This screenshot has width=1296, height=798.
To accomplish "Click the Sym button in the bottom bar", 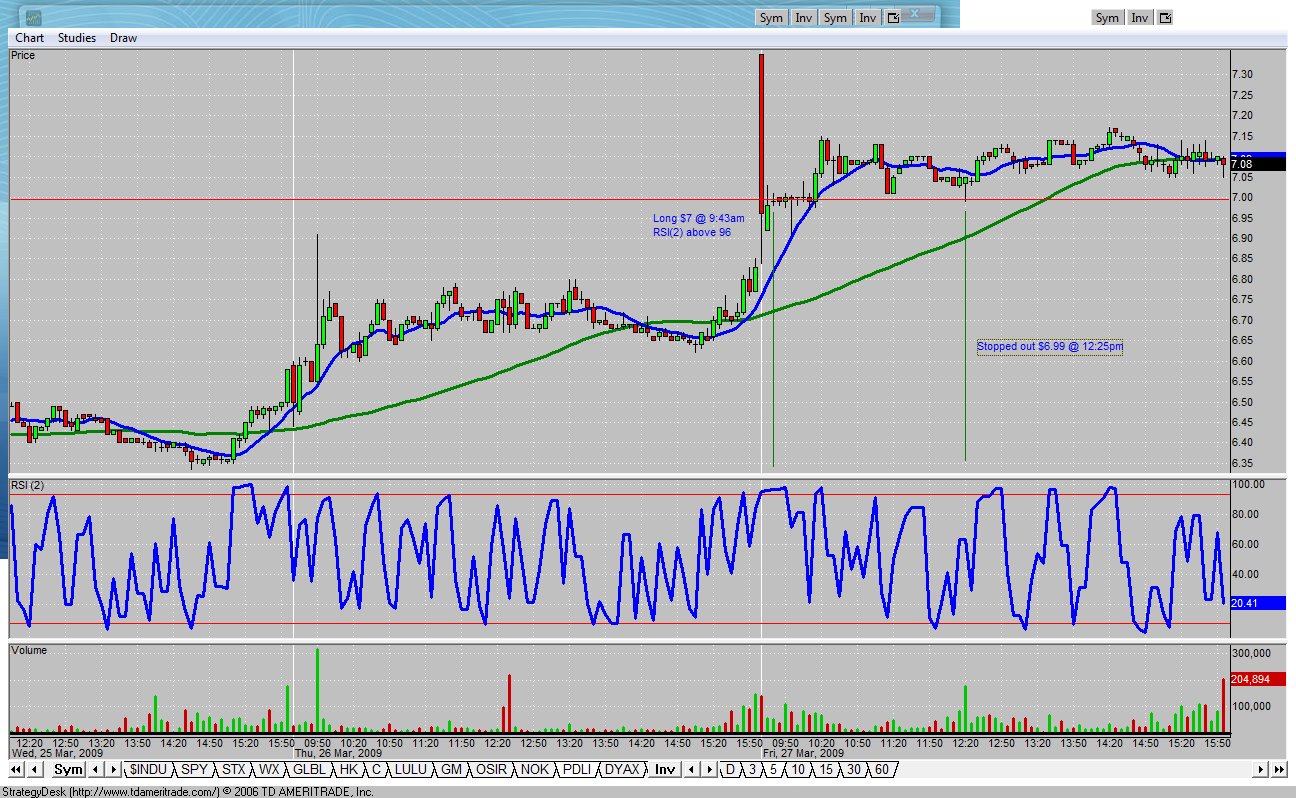I will pyautogui.click(x=68, y=770).
